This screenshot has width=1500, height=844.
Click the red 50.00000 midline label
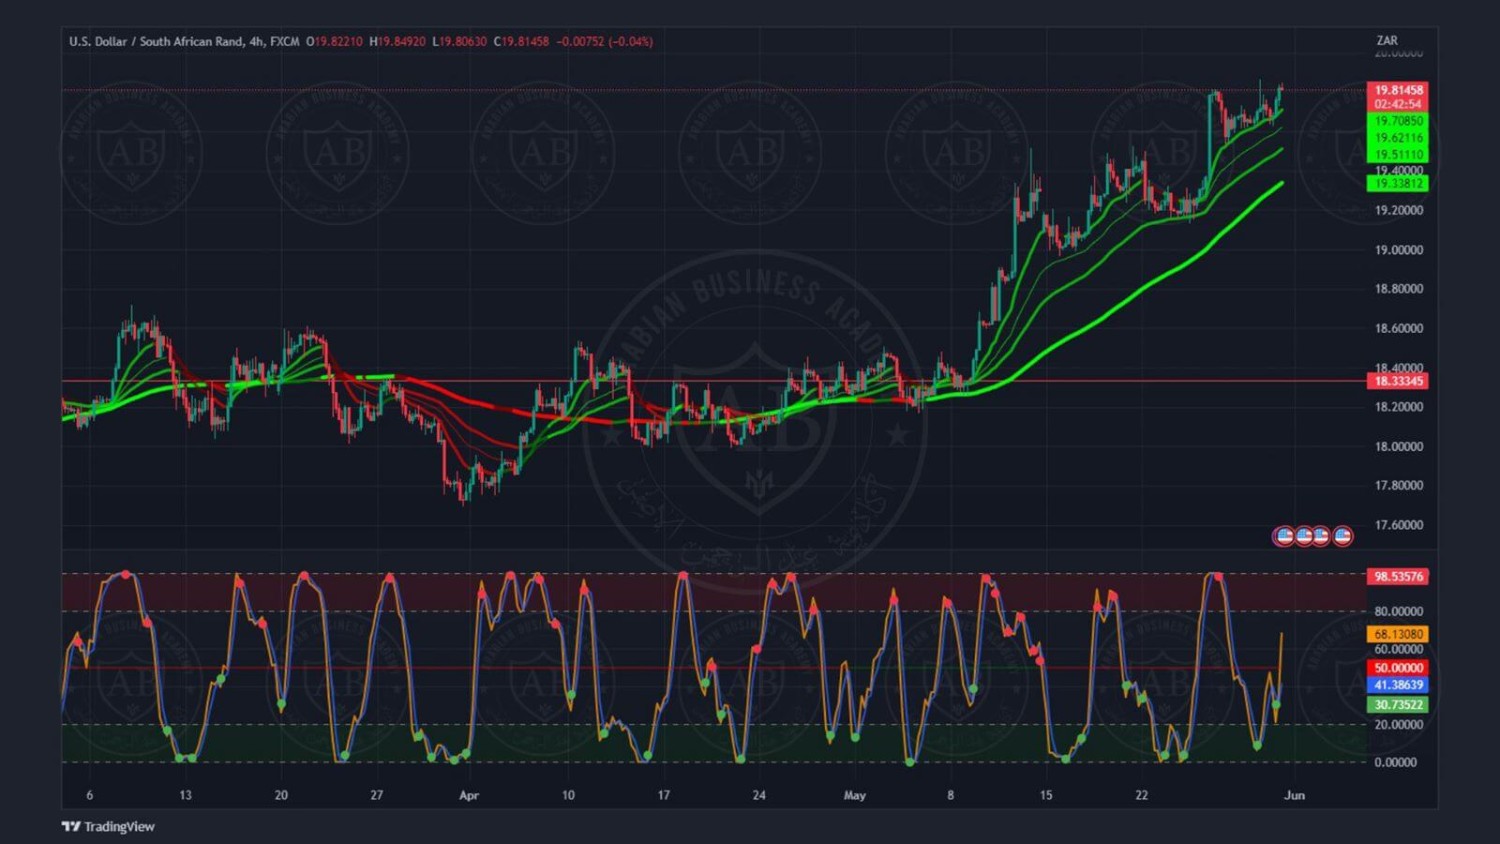[1398, 668]
